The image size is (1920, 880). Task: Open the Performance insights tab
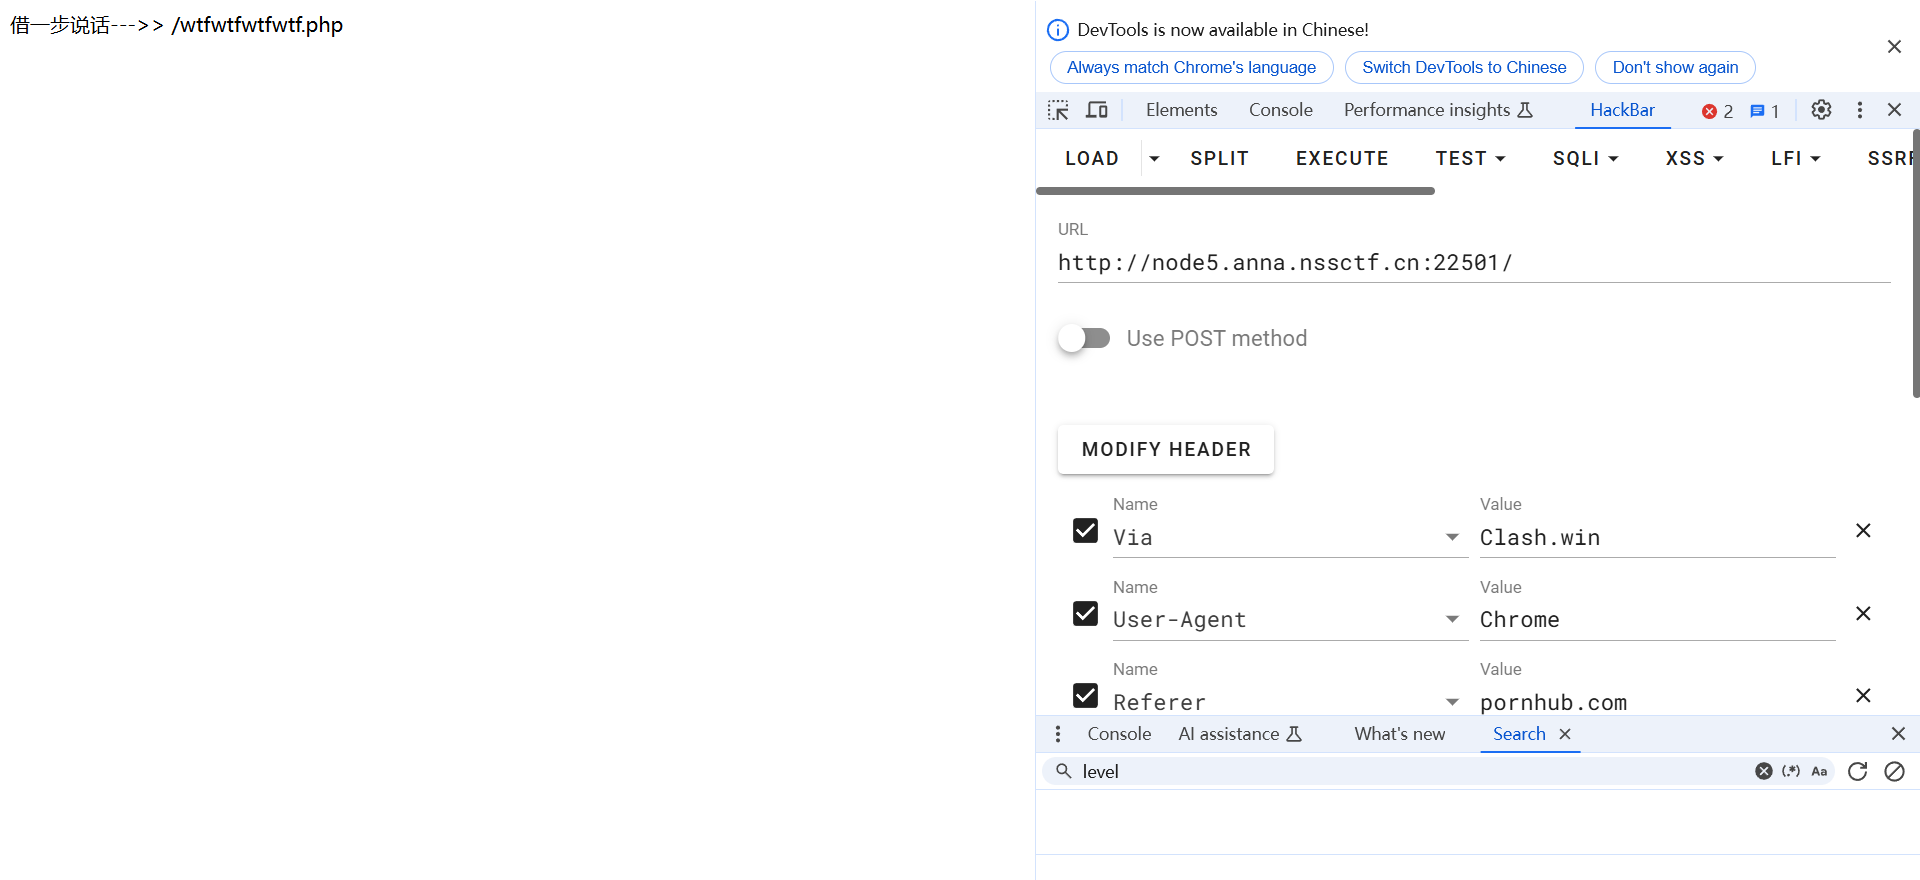click(1438, 110)
